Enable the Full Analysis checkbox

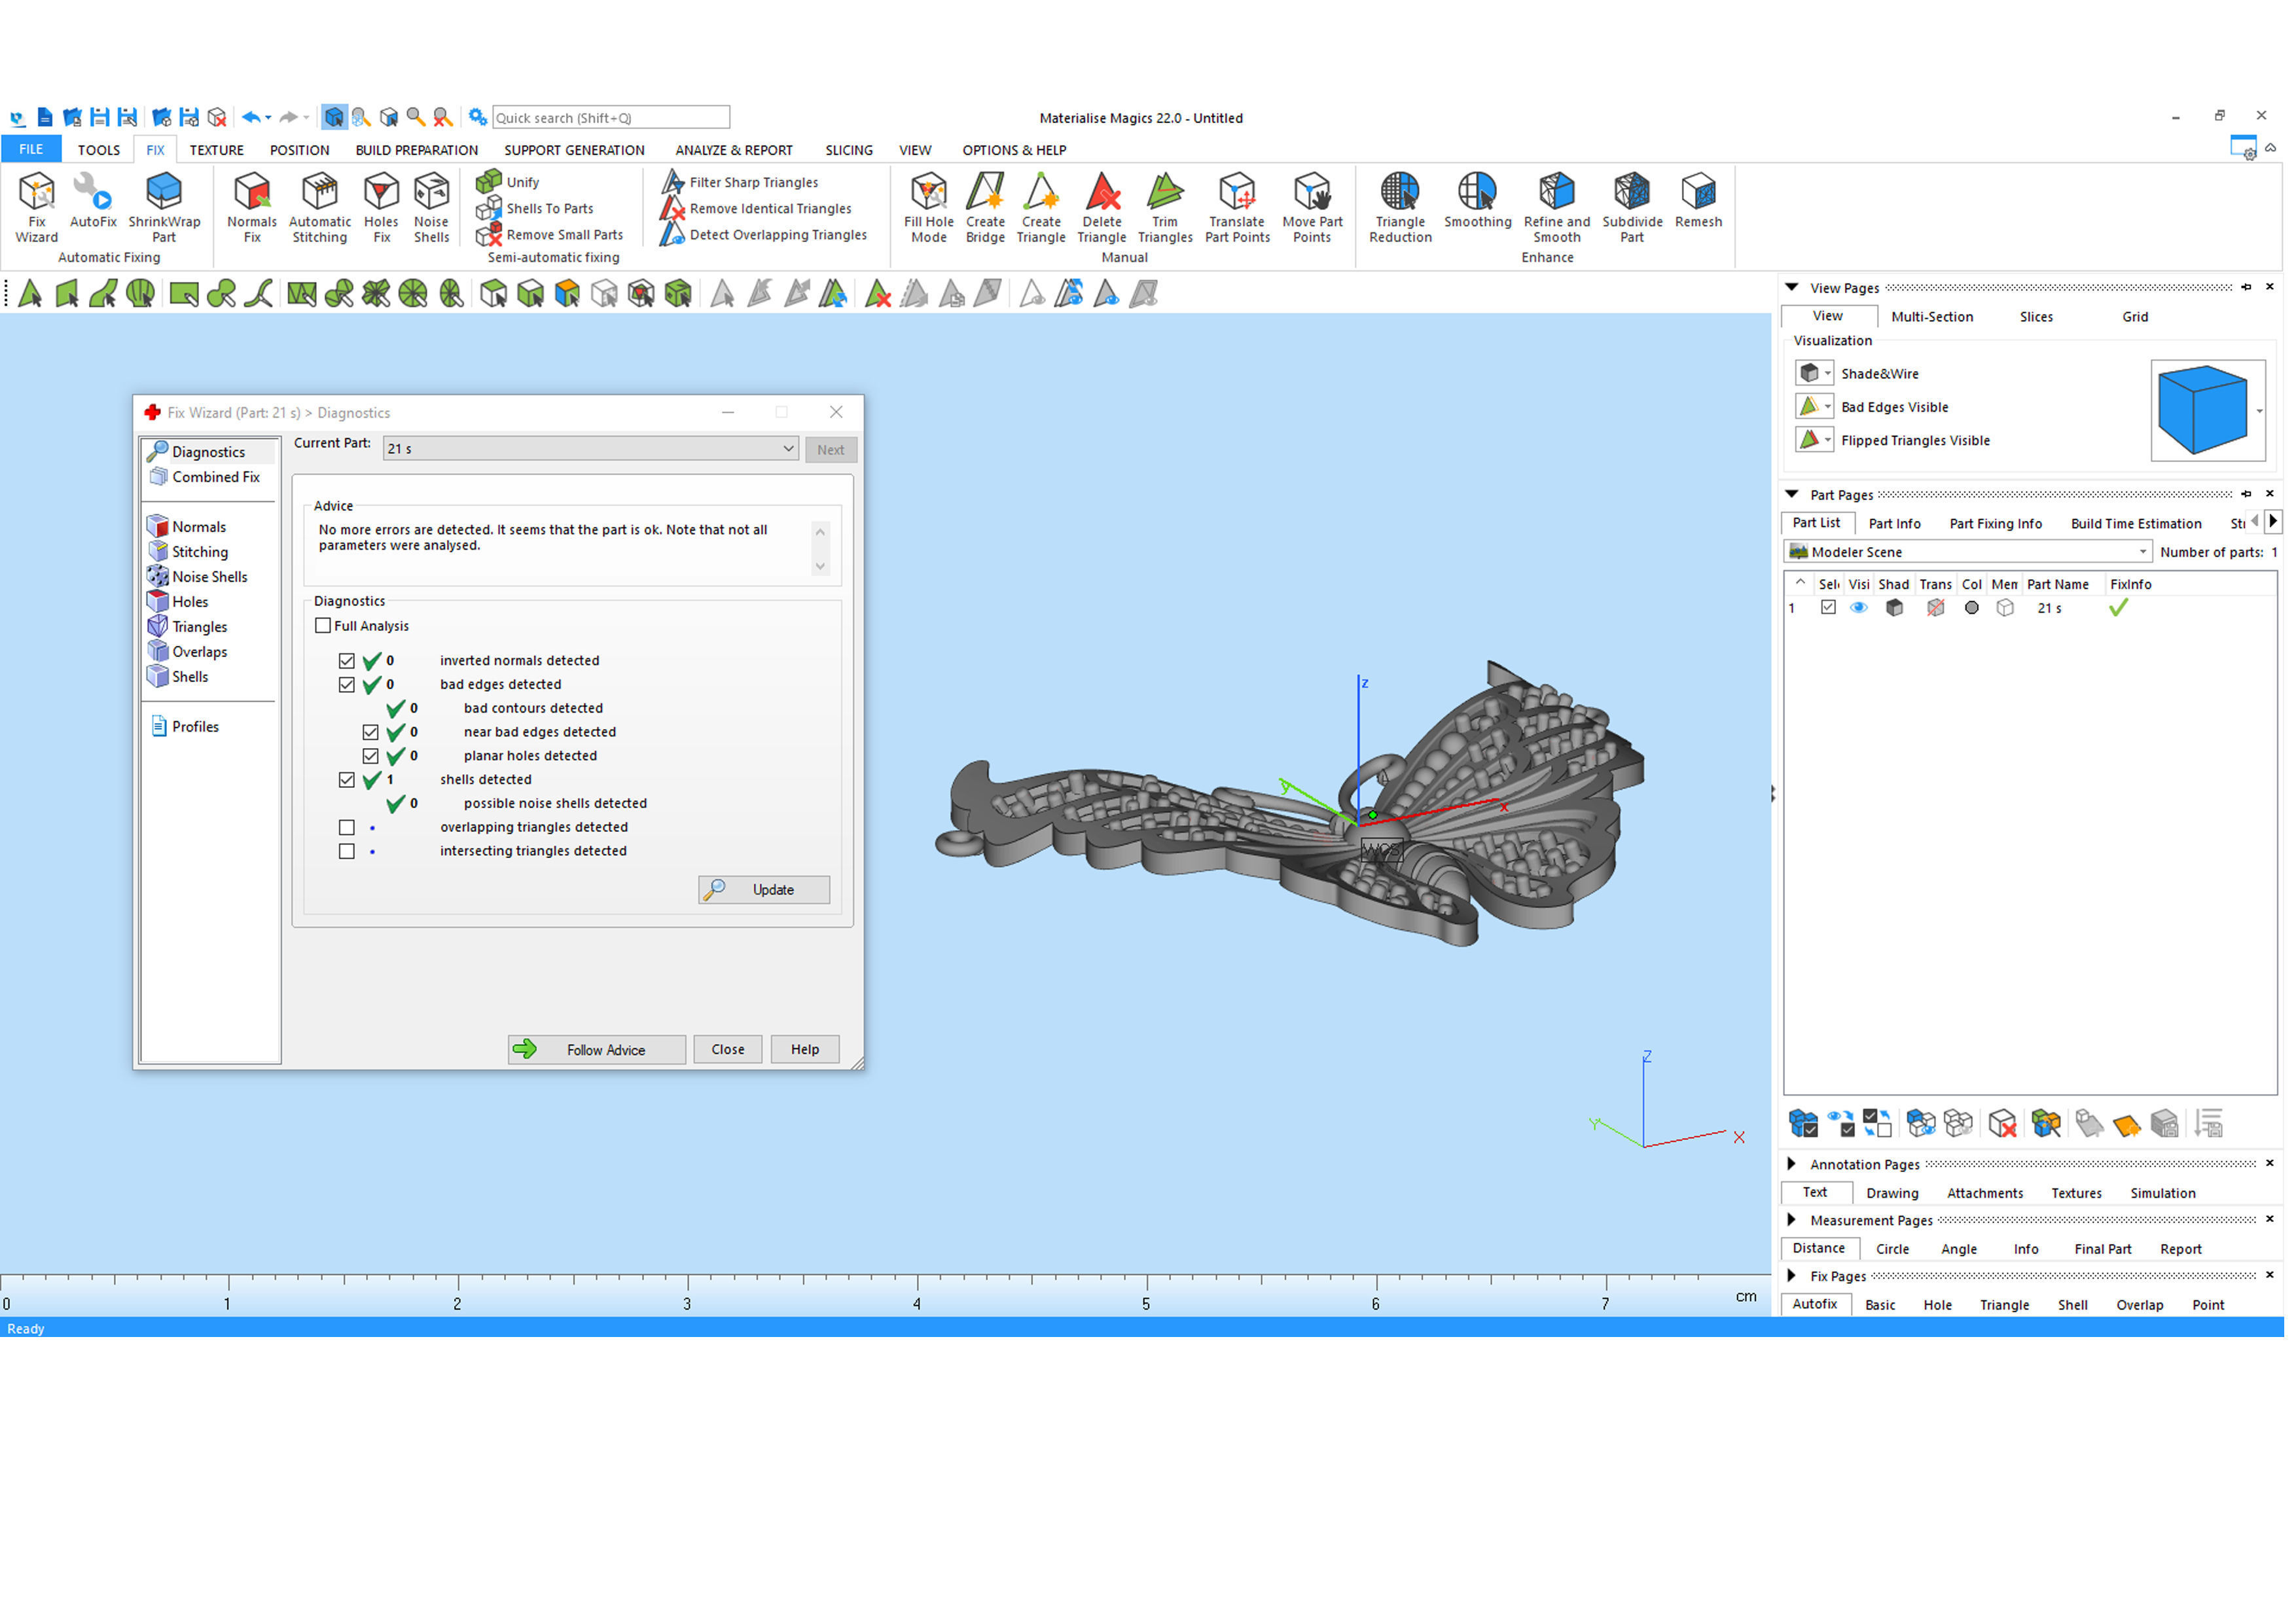[323, 626]
